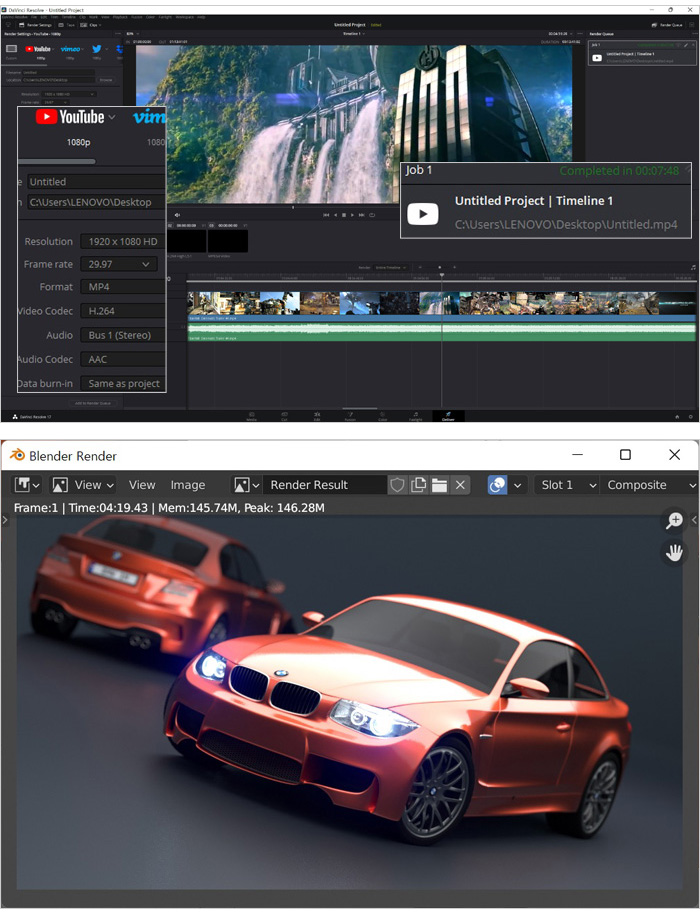Toggle loop playback in Resolve viewer

pos(372,215)
